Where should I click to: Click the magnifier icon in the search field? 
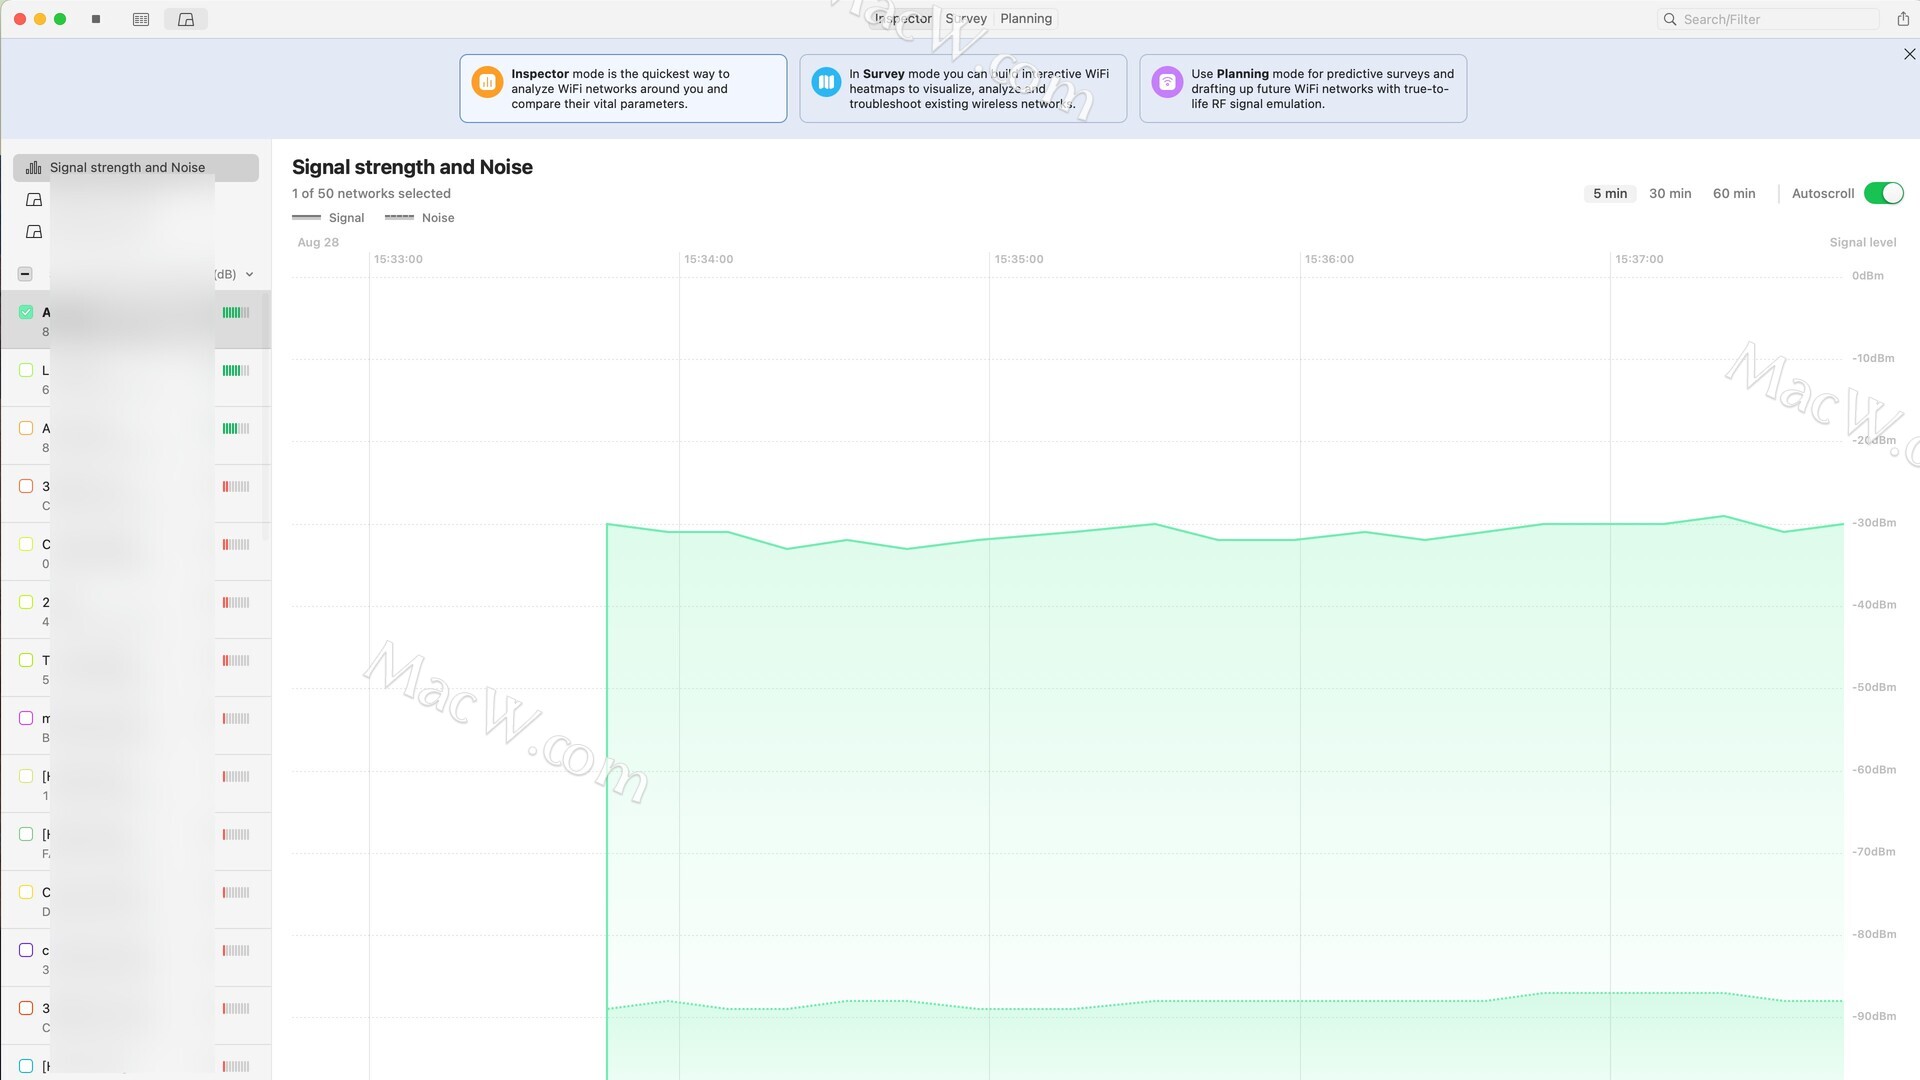(1669, 19)
